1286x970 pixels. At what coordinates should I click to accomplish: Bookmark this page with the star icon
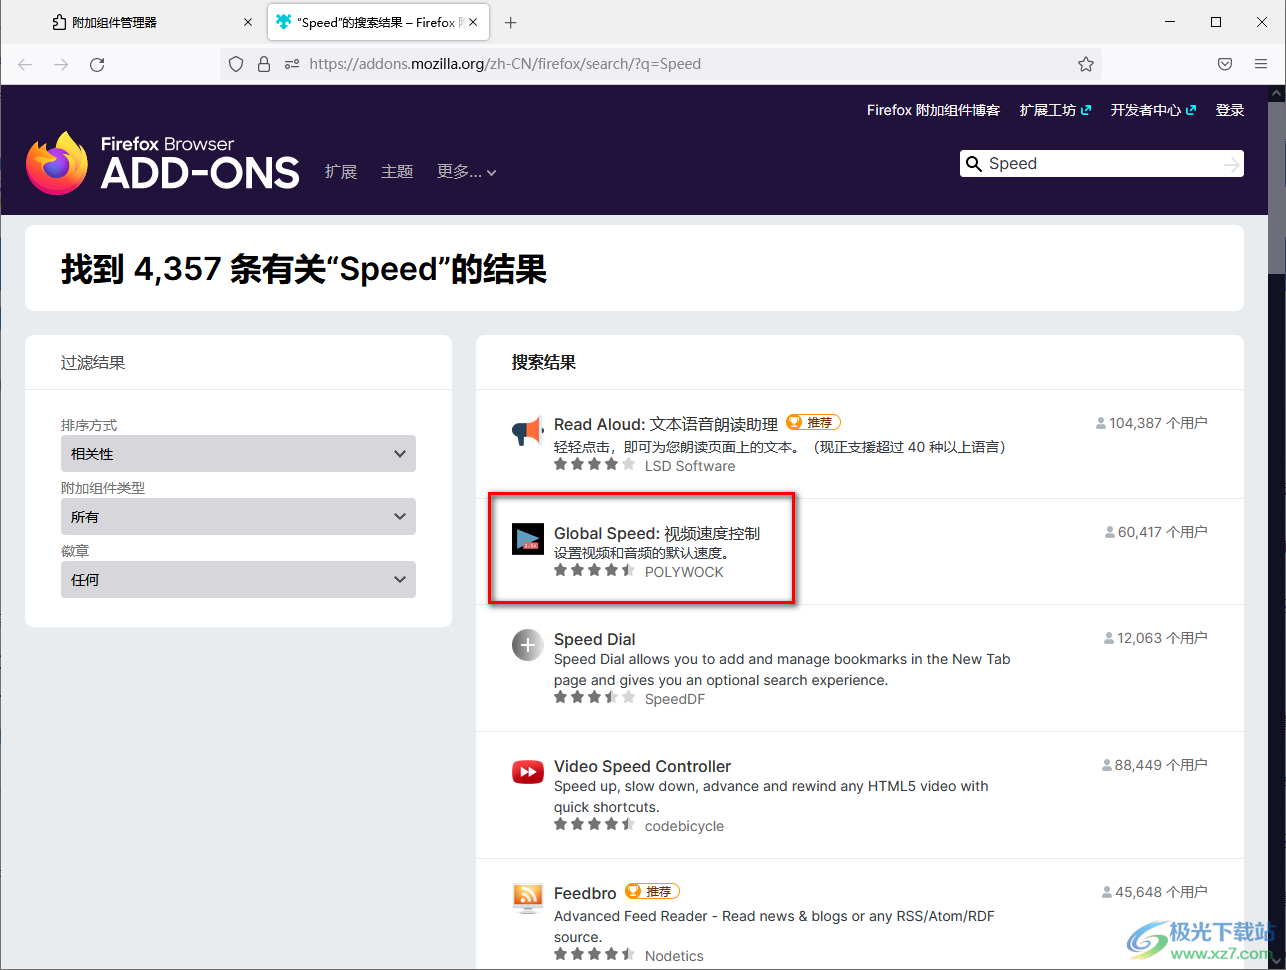coord(1086,64)
